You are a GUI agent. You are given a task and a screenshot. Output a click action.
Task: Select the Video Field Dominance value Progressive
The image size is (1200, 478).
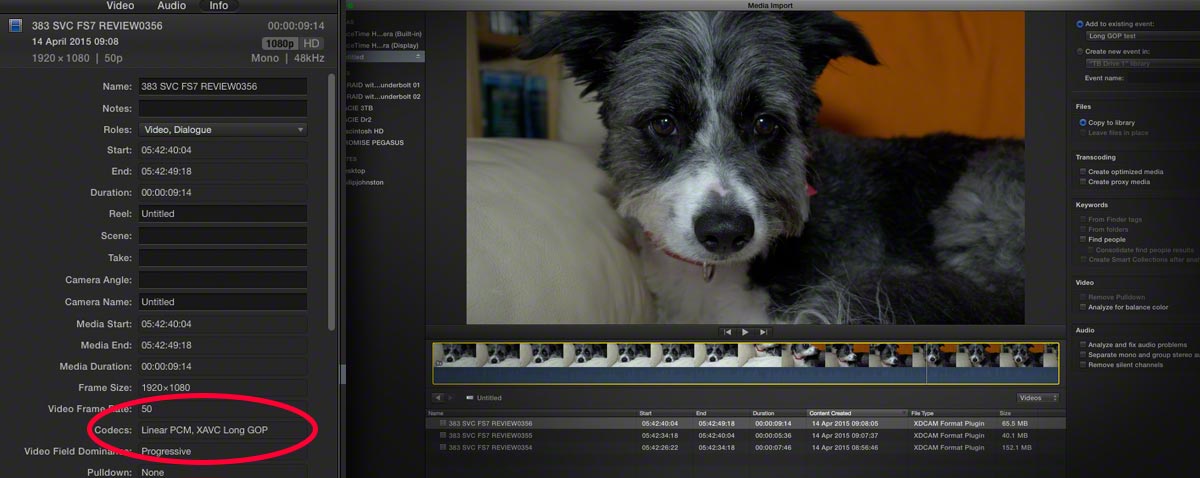pos(166,452)
